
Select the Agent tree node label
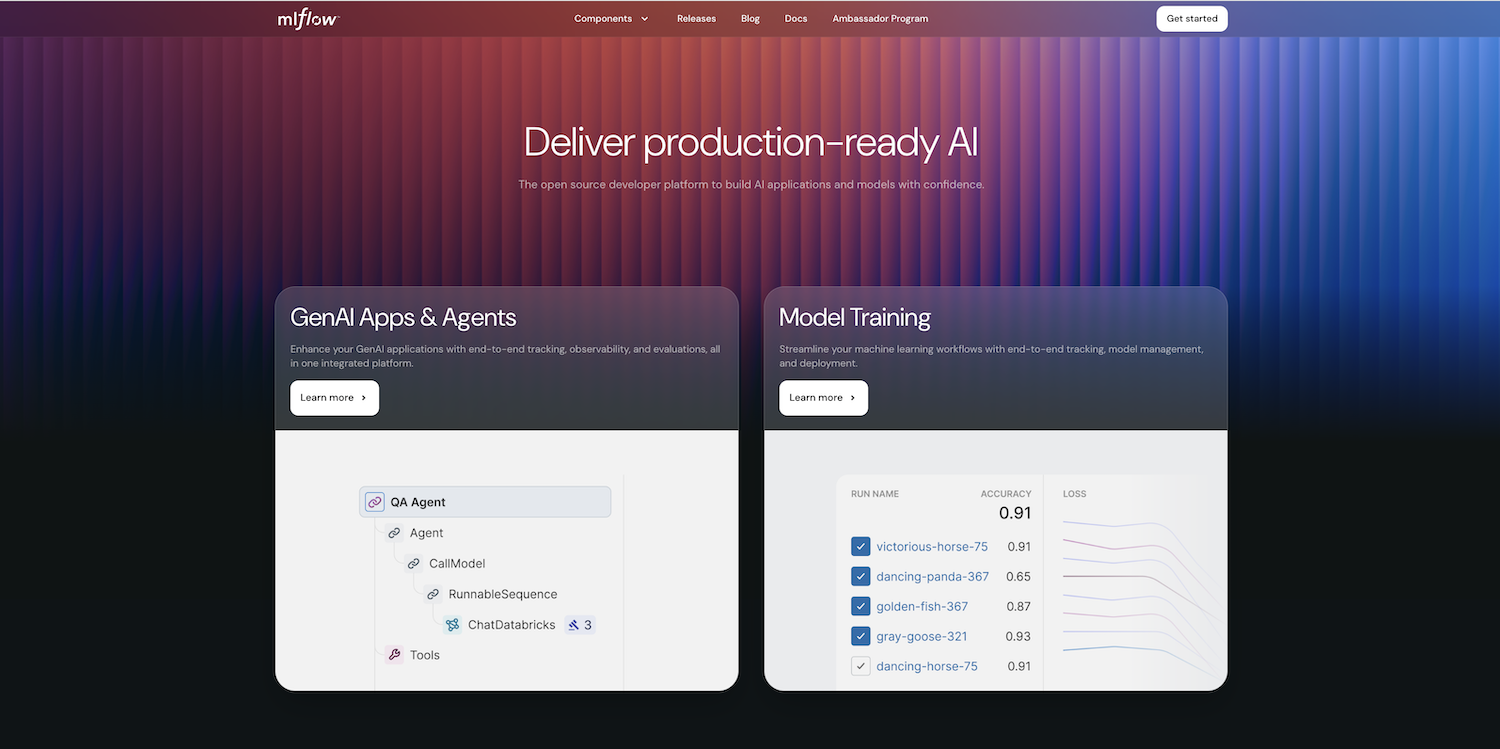[x=426, y=533]
